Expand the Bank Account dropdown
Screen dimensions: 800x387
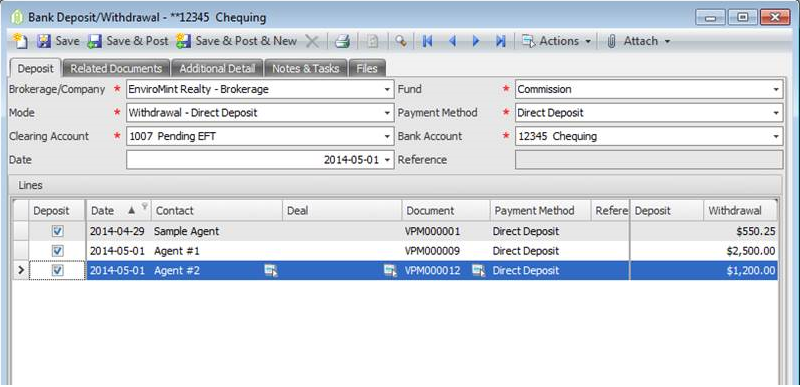776,136
